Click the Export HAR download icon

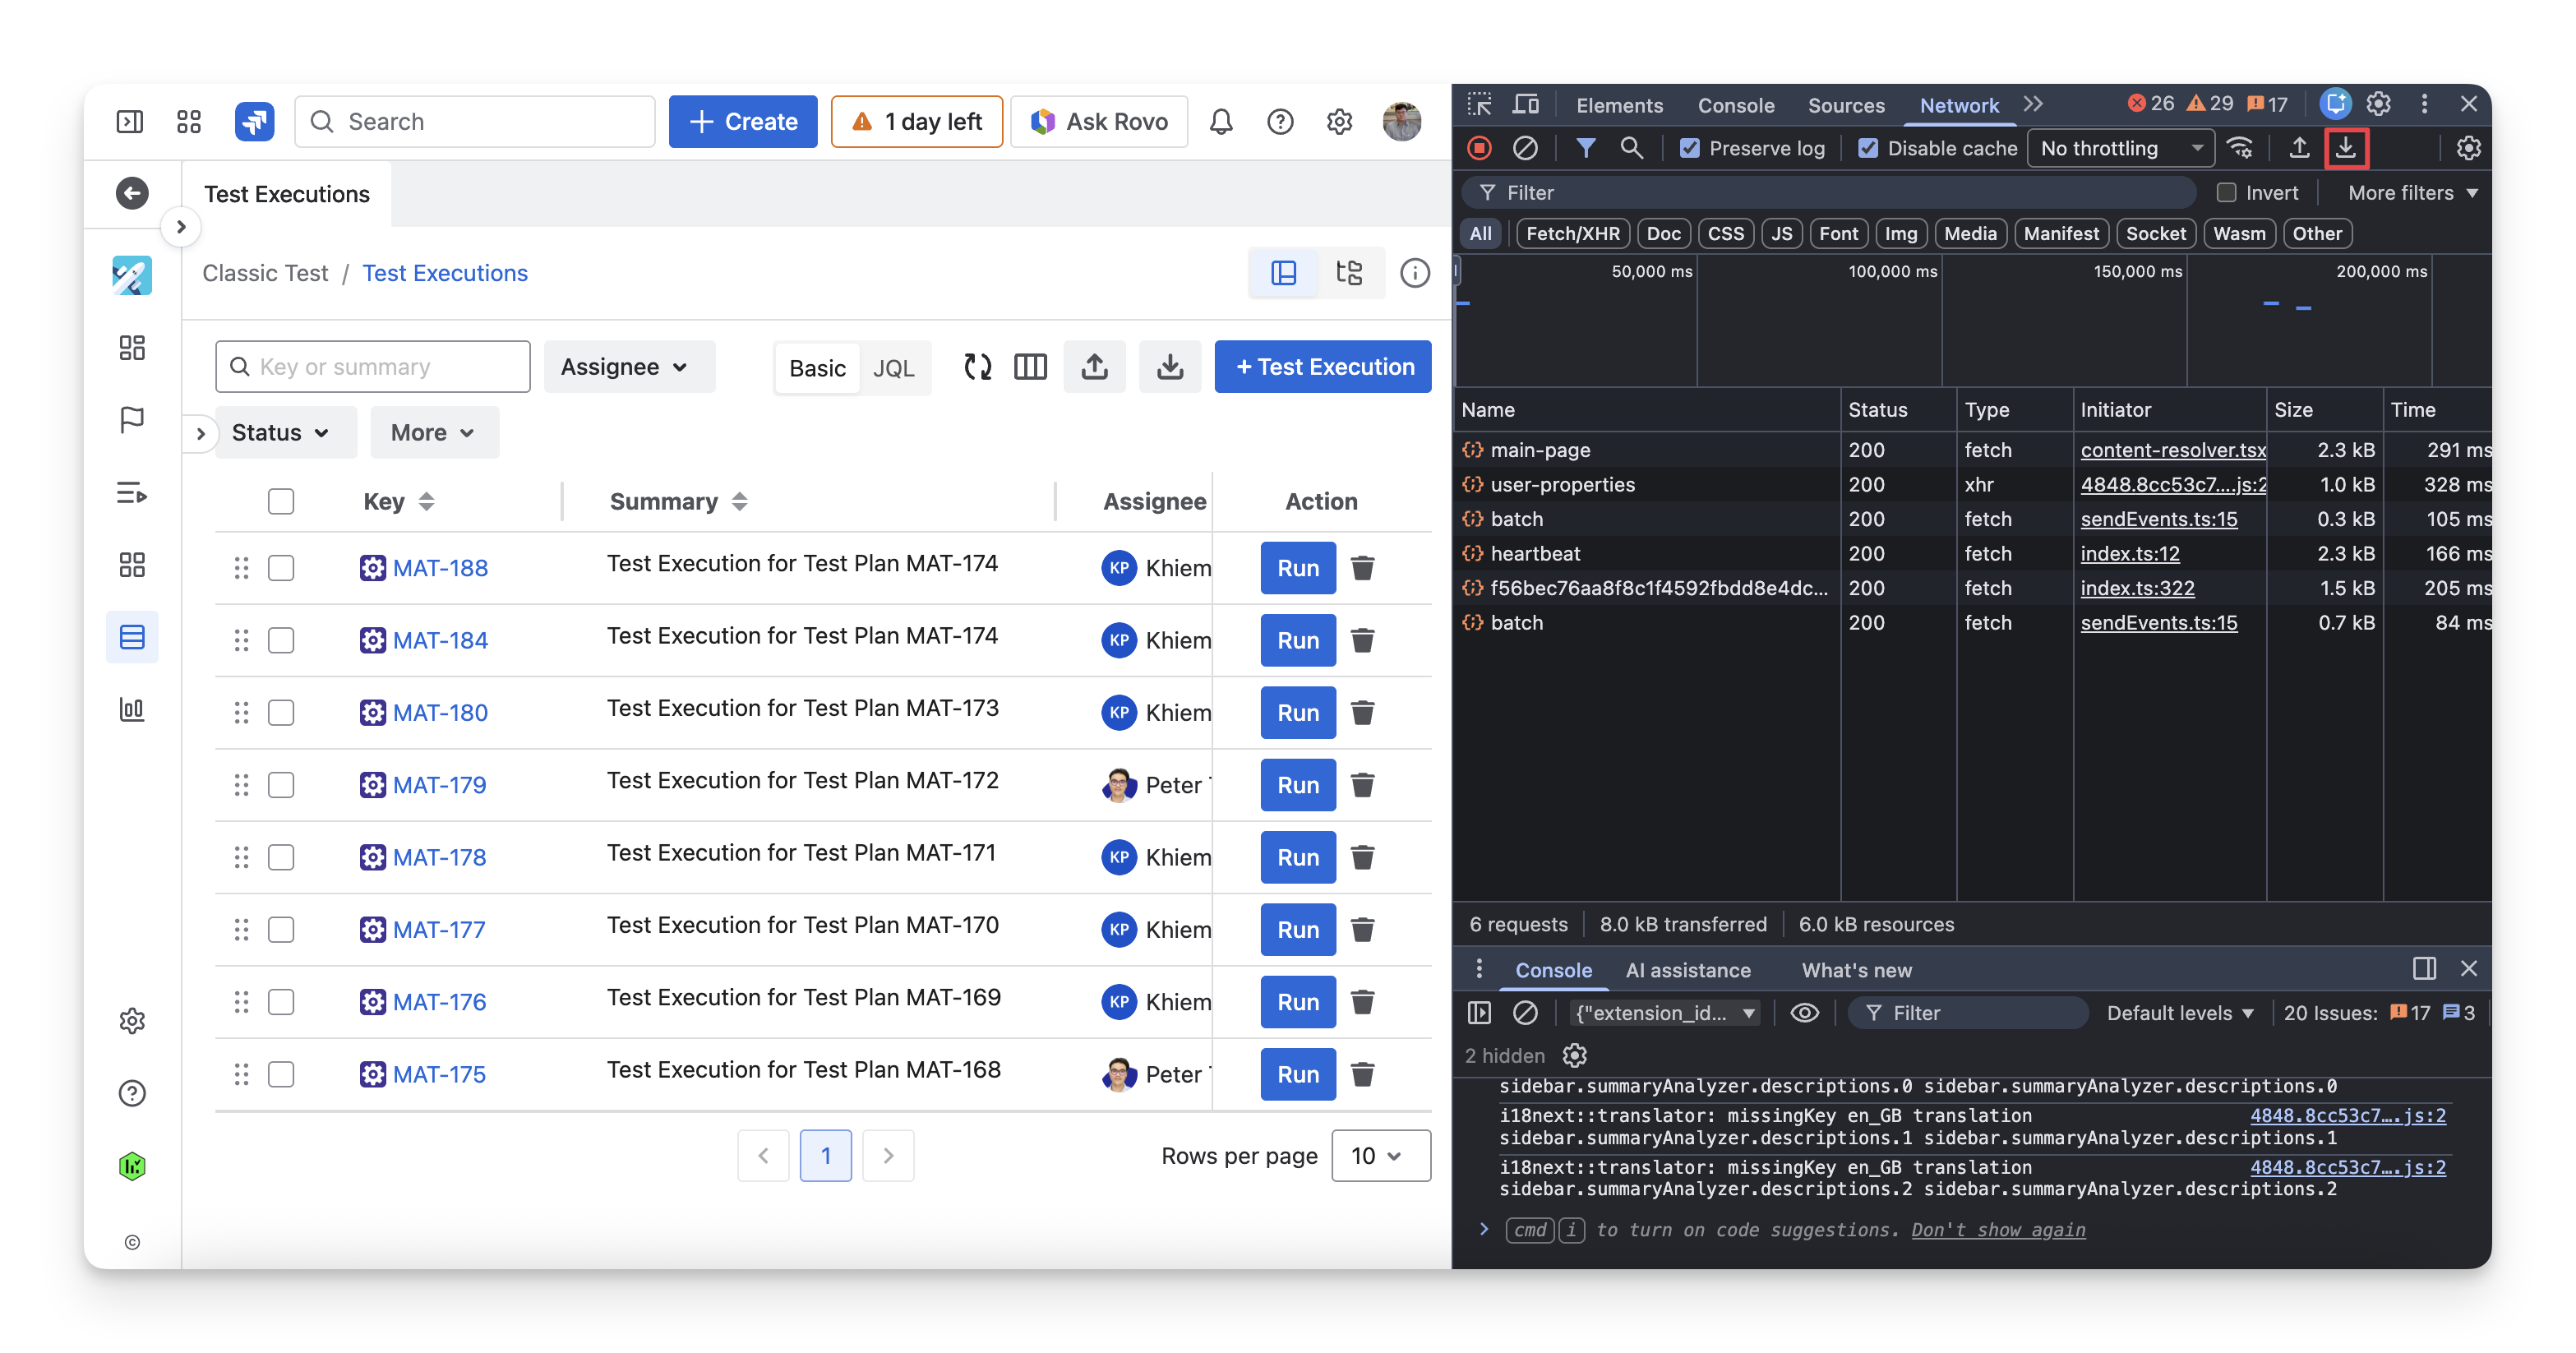[x=2345, y=148]
